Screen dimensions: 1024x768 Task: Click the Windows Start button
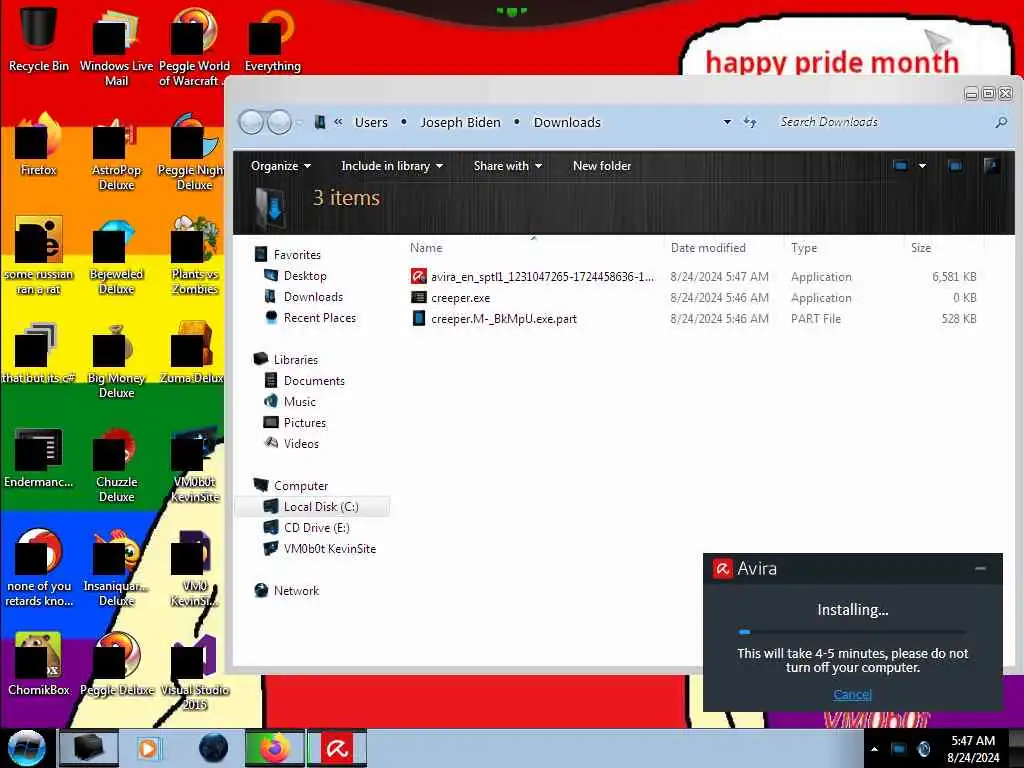click(x=27, y=748)
